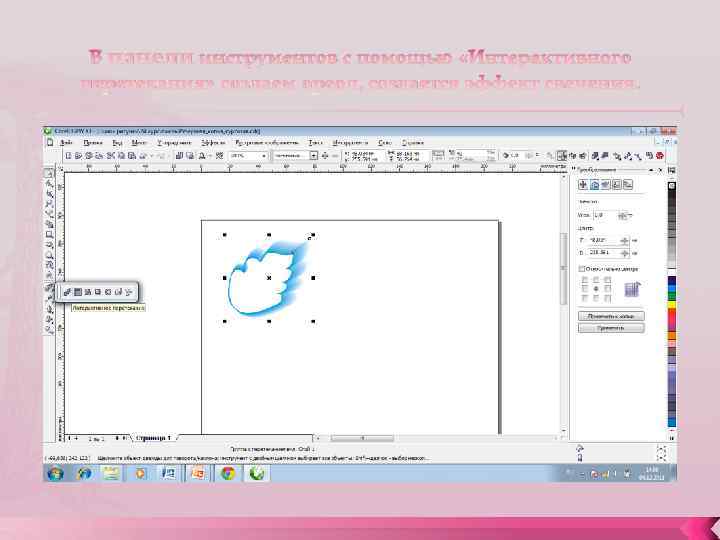This screenshot has width=720, height=540.
Task: Open CorelDRAW green icon in taskbar
Action: point(257,473)
